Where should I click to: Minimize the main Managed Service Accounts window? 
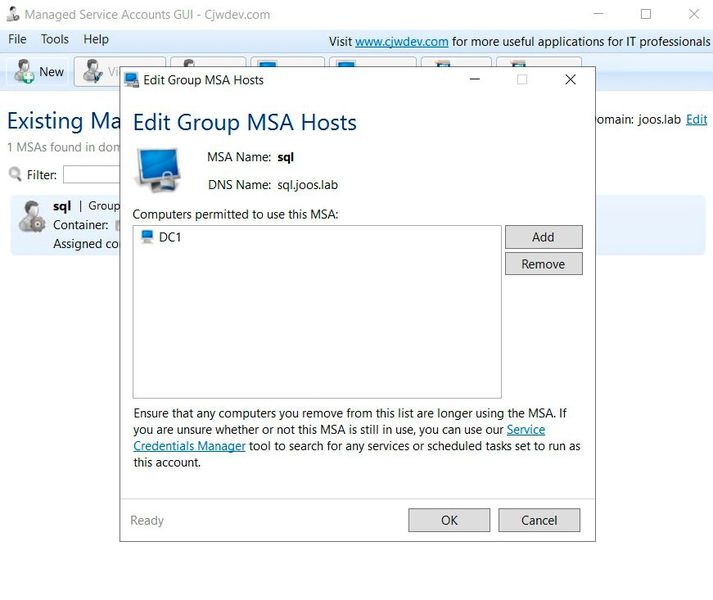pyautogui.click(x=598, y=14)
